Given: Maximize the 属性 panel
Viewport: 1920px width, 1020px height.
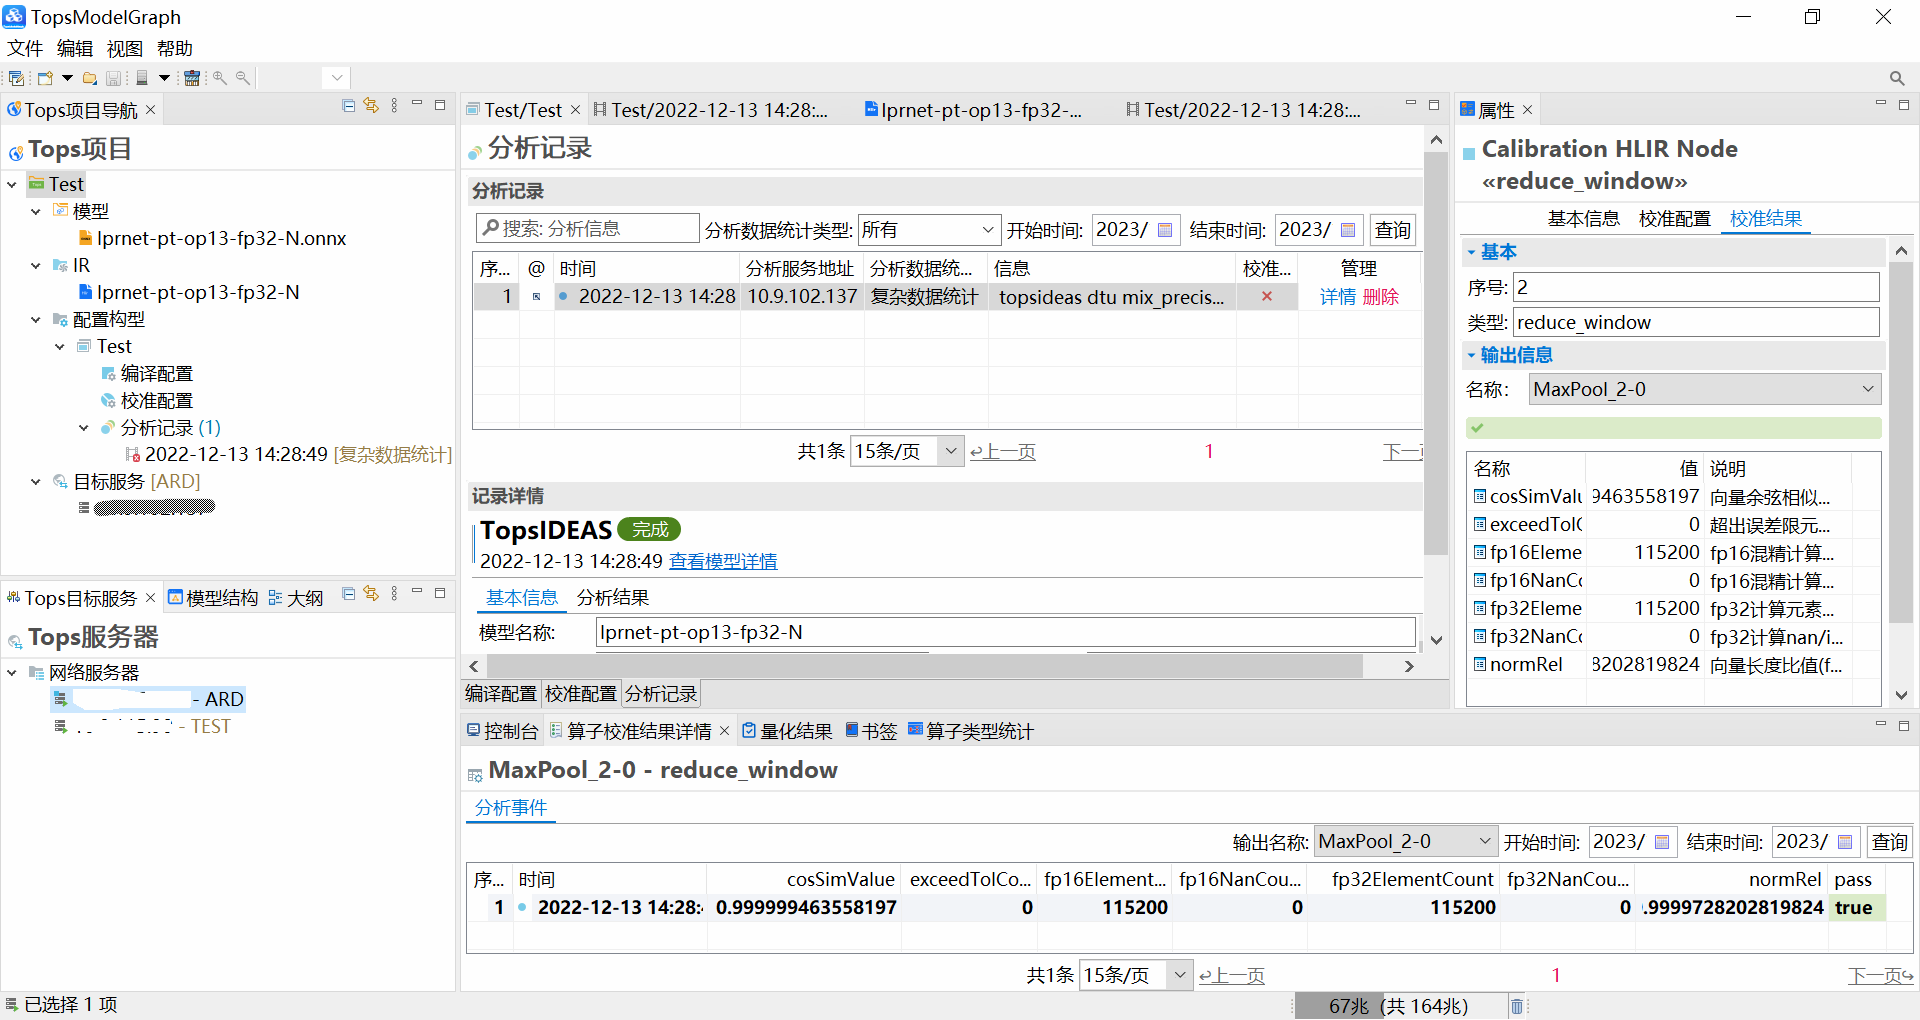Looking at the screenshot, I should 1904,105.
